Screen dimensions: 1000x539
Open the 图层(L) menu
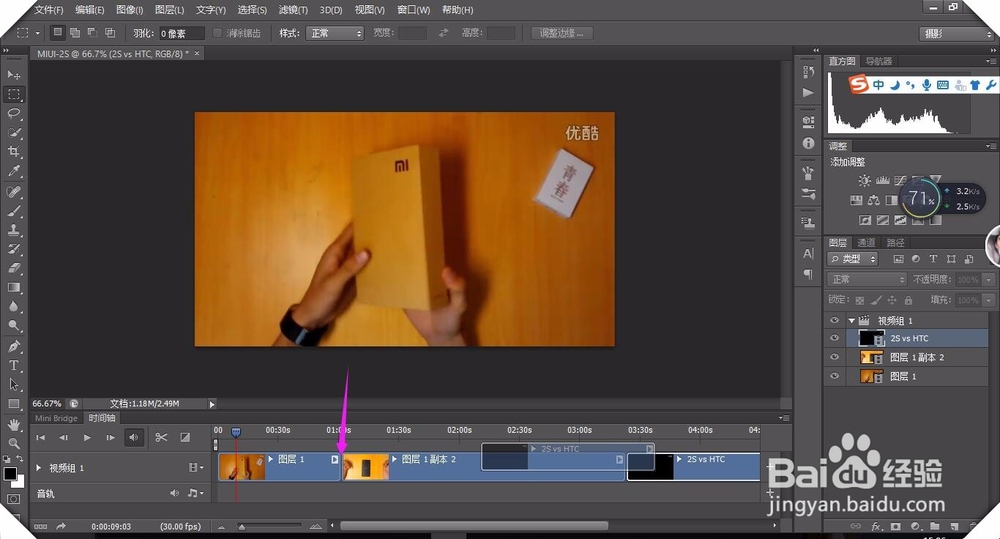[170, 10]
